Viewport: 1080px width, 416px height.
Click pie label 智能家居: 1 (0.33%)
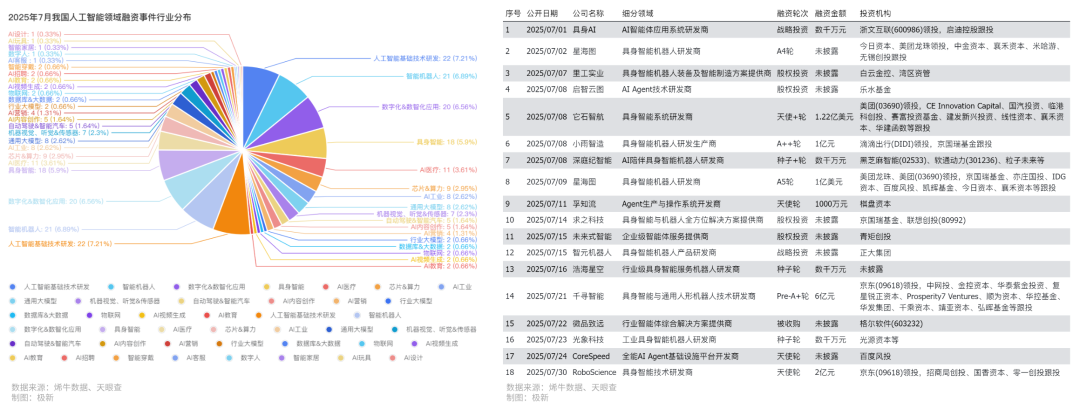[37, 47]
